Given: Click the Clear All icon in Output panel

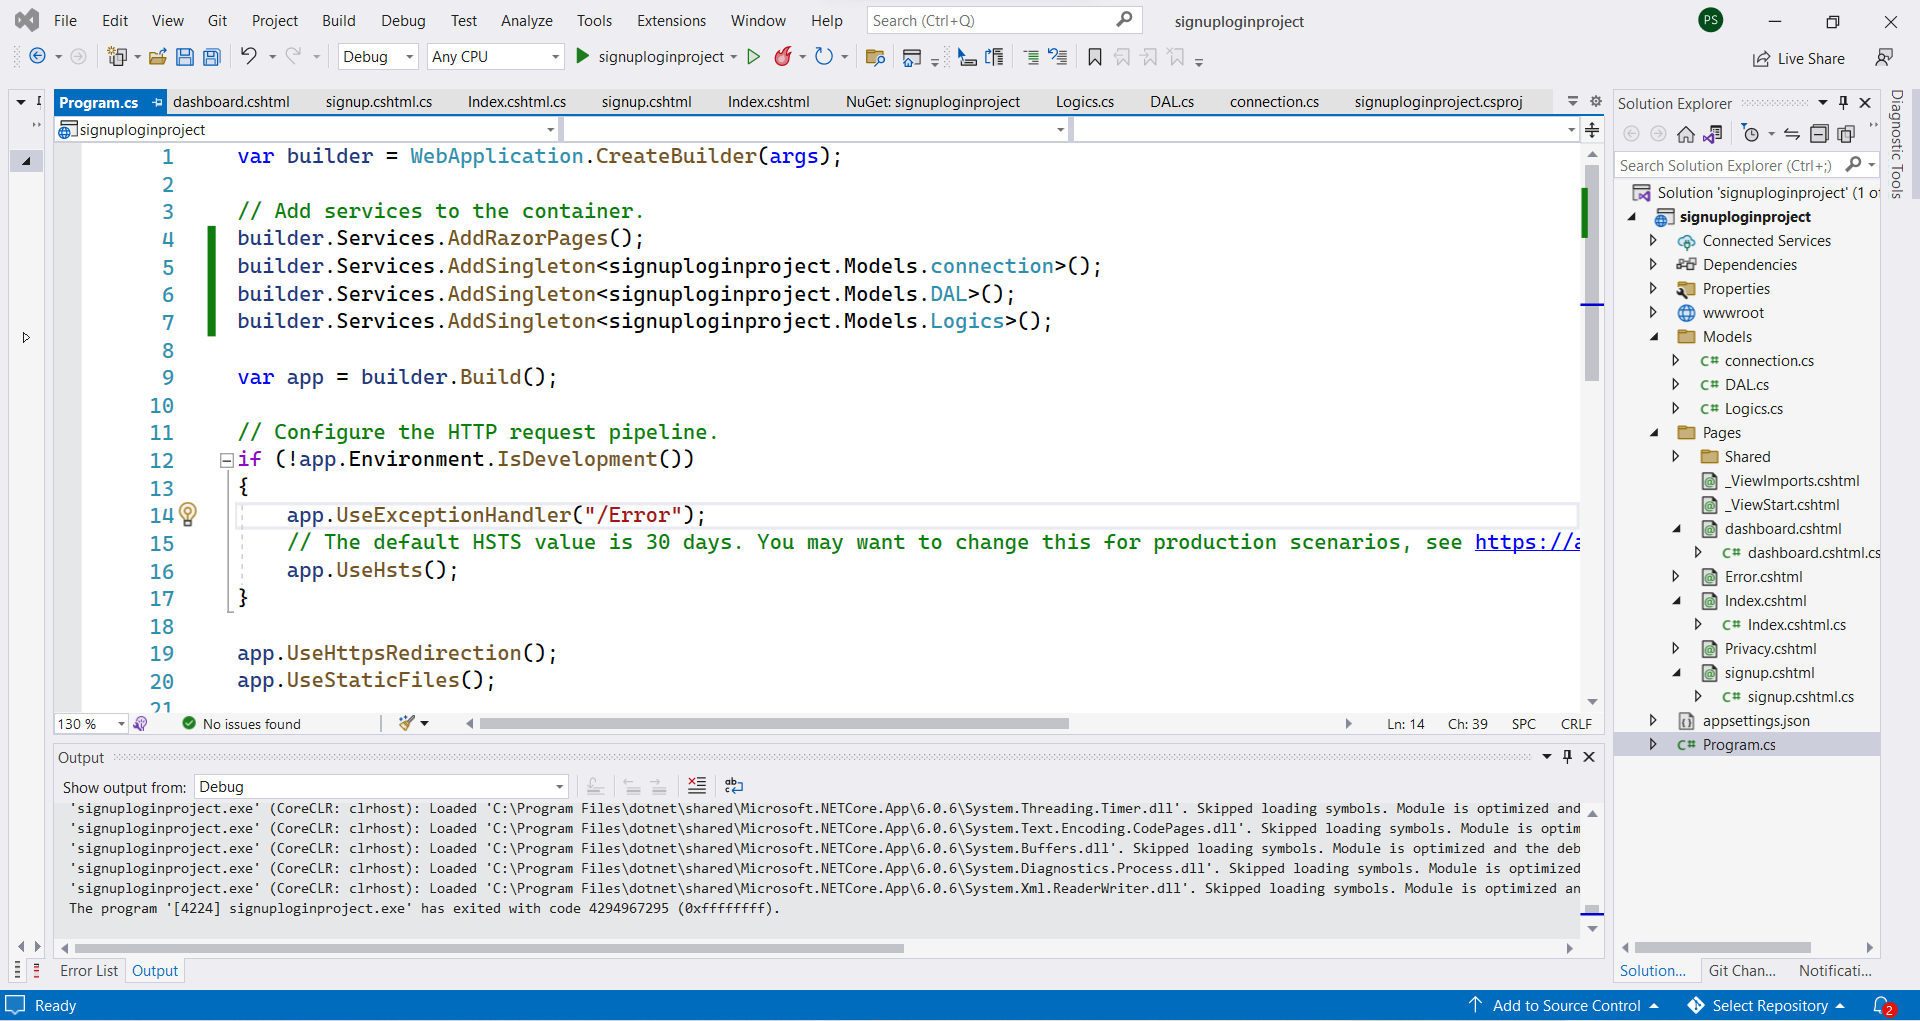Looking at the screenshot, I should 697,786.
